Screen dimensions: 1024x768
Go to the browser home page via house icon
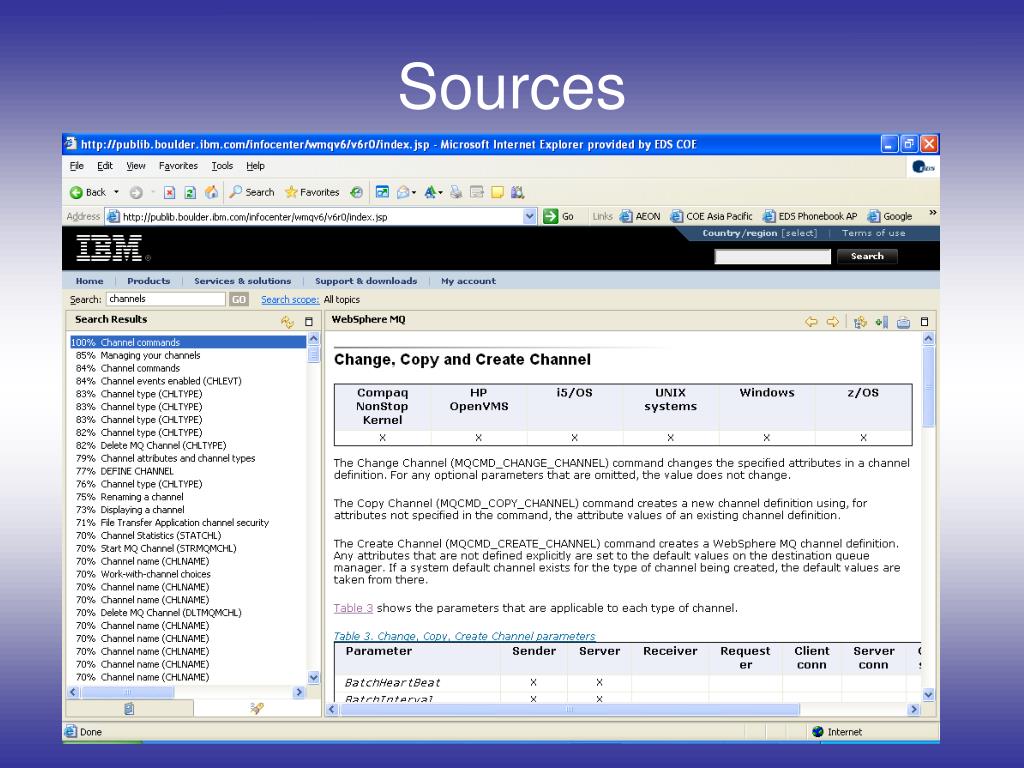[x=211, y=193]
